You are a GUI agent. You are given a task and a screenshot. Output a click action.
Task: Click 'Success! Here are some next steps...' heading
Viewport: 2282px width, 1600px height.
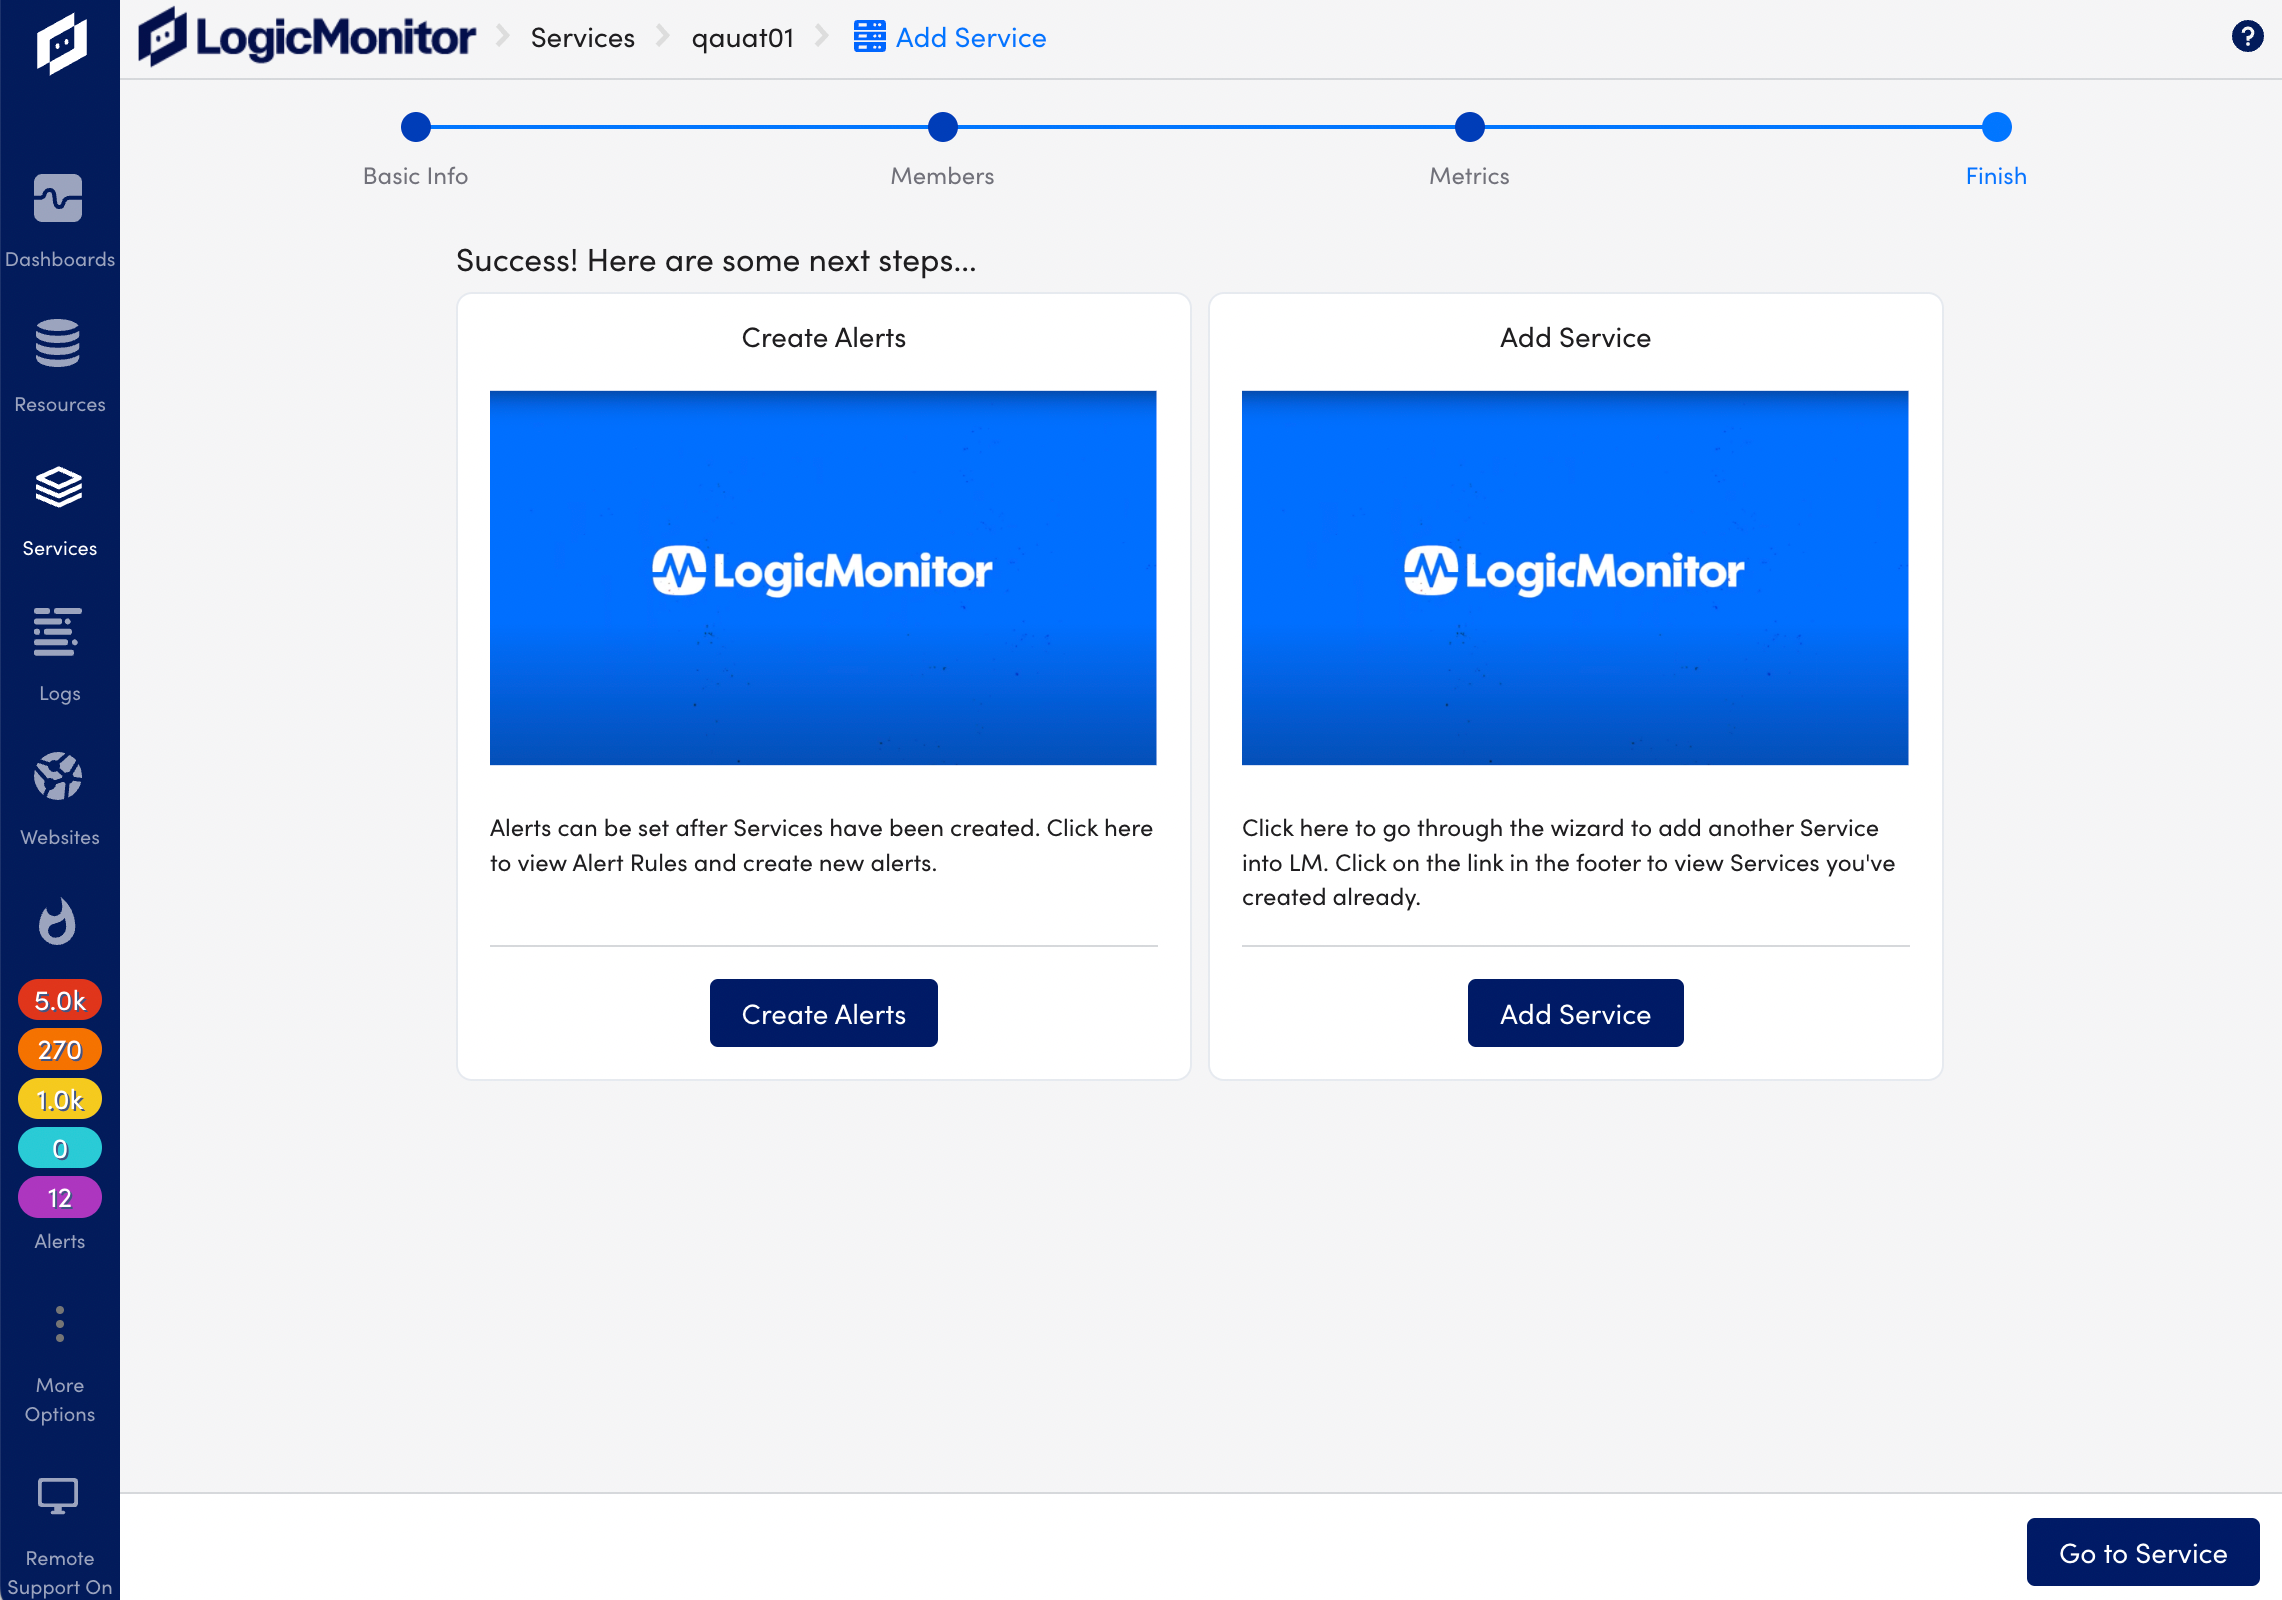(x=716, y=260)
